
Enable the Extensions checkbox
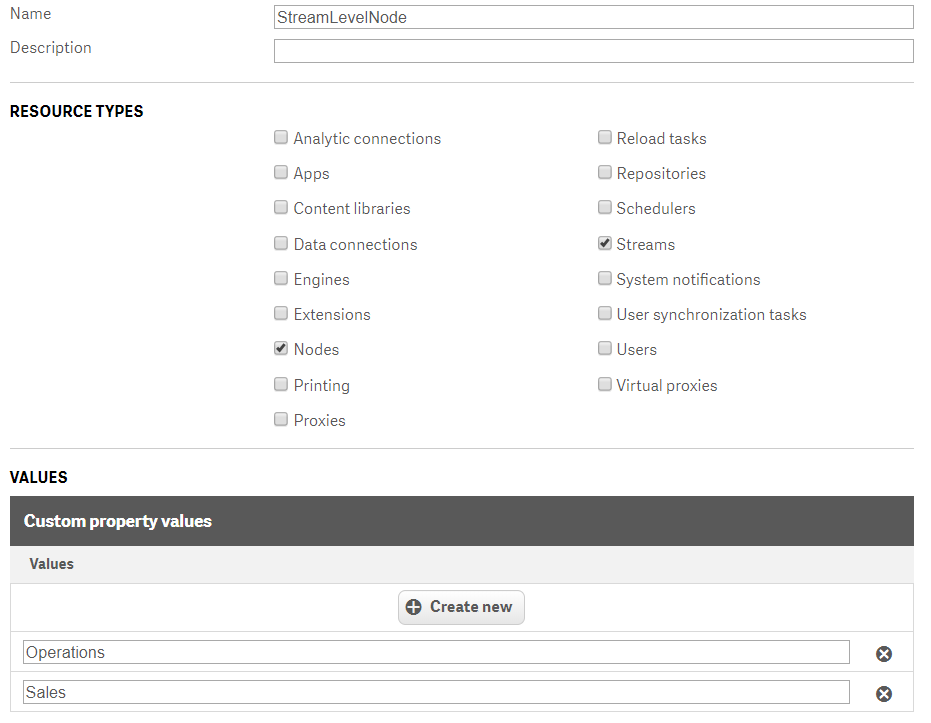pyautogui.click(x=281, y=314)
